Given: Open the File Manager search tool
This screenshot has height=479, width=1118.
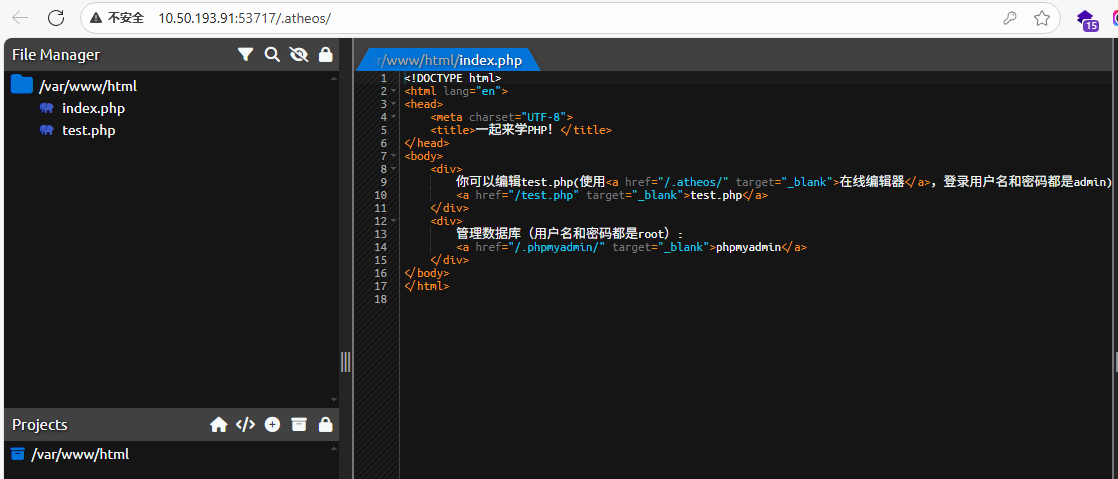Looking at the screenshot, I should (x=272, y=55).
